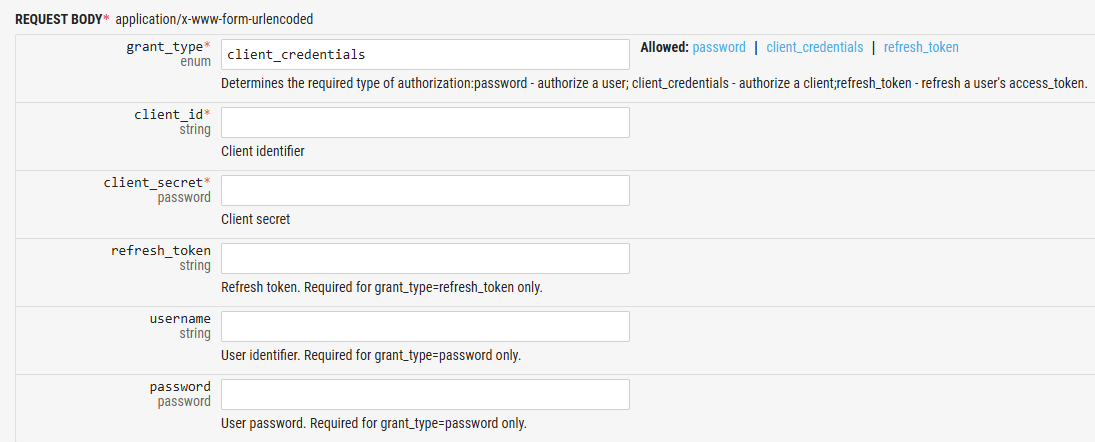Click the grant_type input field
This screenshot has height=442, width=1095.
click(425, 54)
